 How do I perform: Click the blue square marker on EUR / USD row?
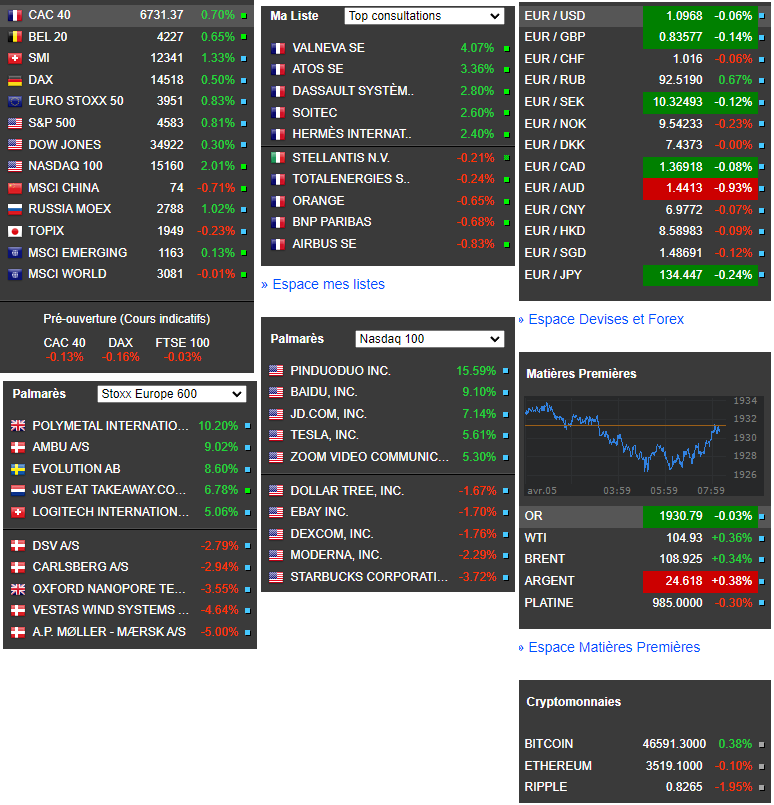pyautogui.click(x=762, y=16)
